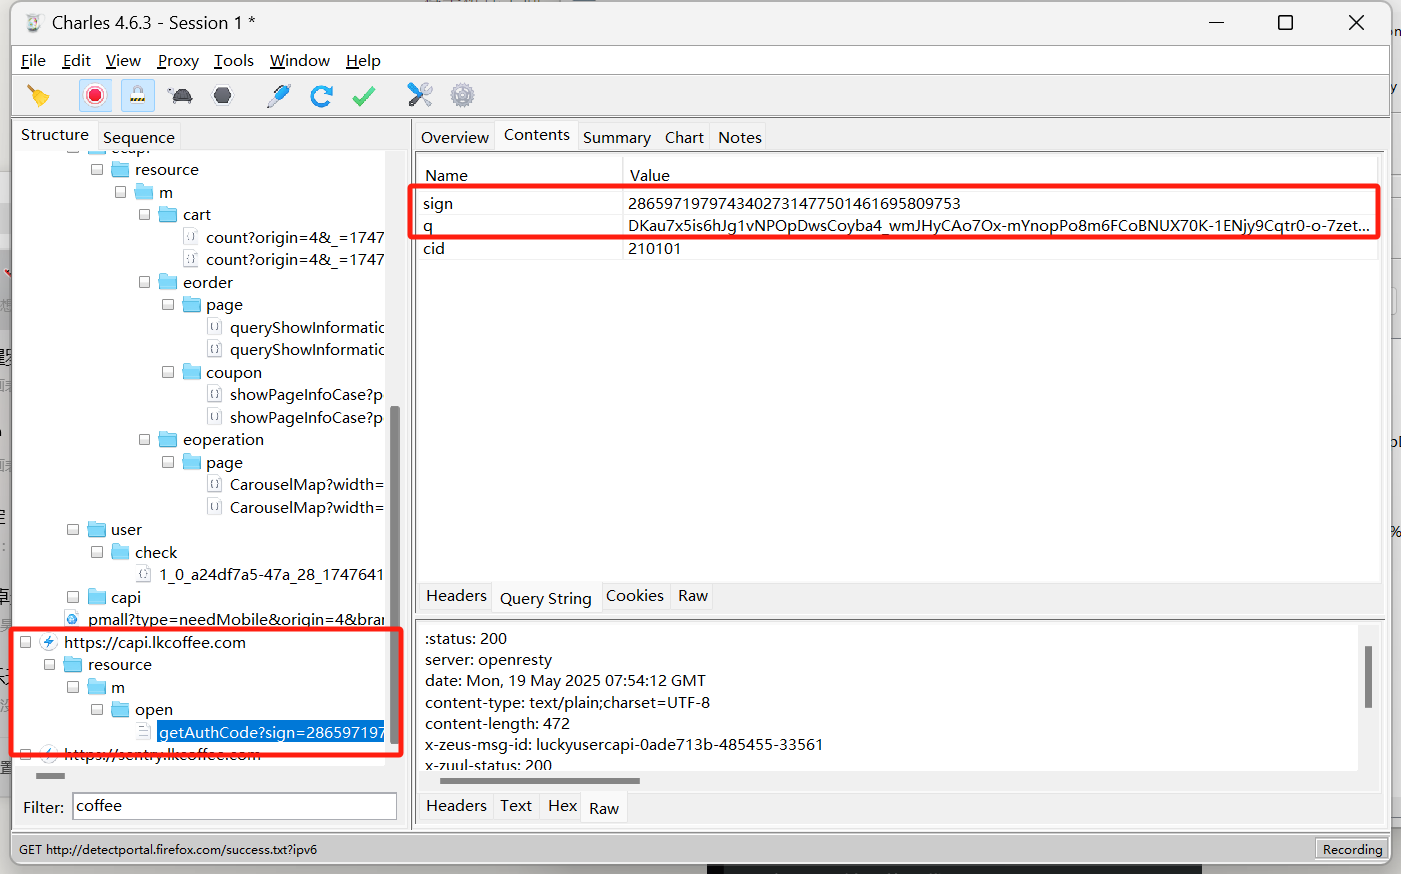Switch to the Contents tab
Screen dimensions: 1401x874
tap(537, 135)
